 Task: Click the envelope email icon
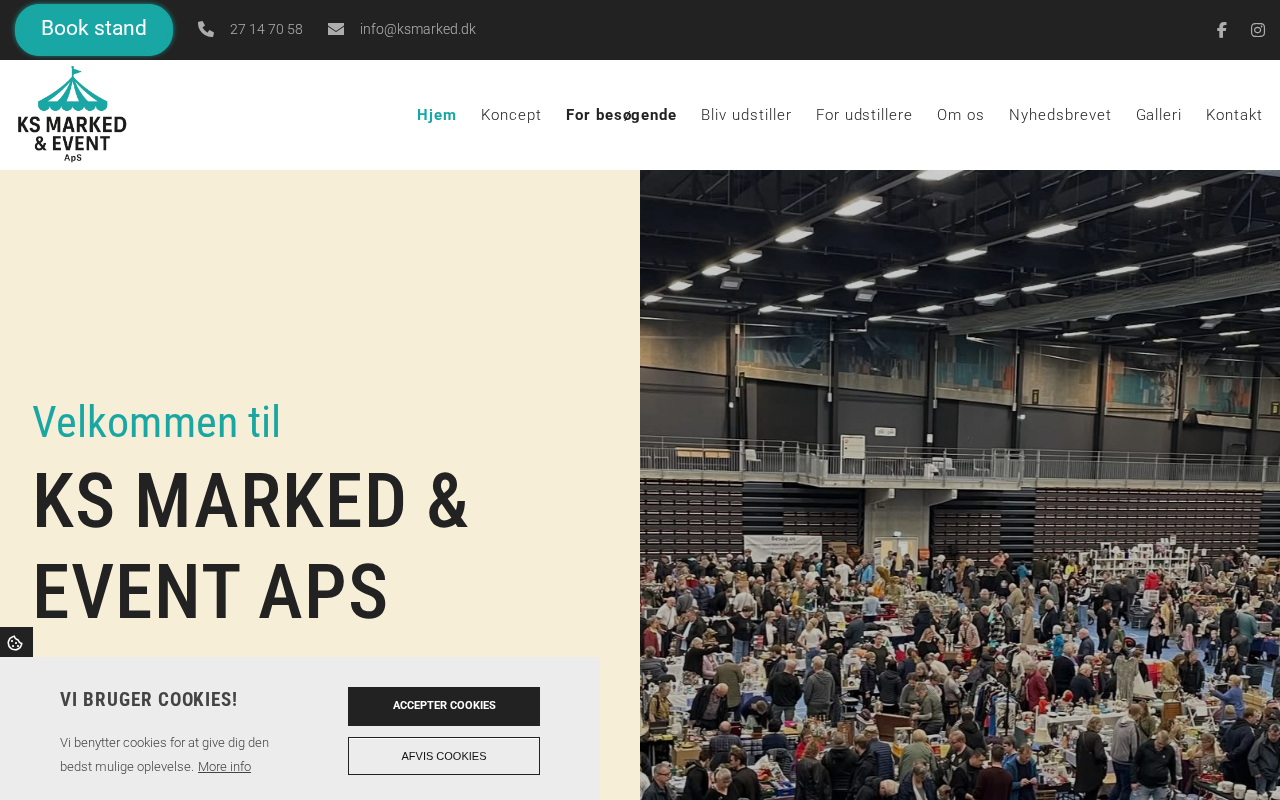click(336, 29)
